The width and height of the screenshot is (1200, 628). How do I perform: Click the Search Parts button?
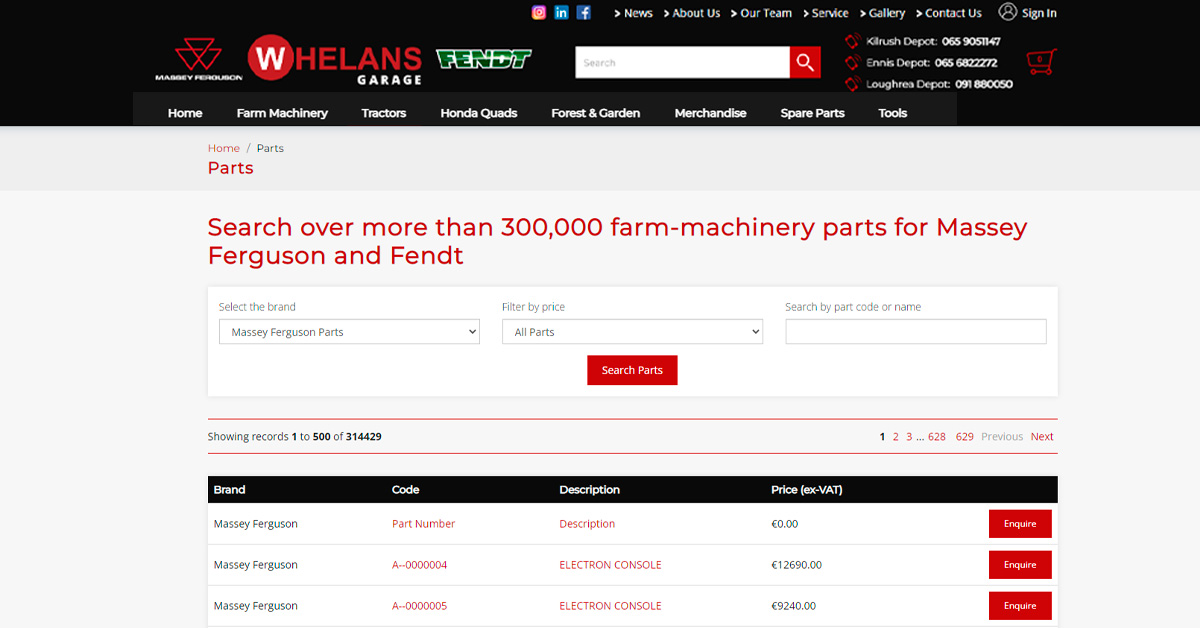632,370
